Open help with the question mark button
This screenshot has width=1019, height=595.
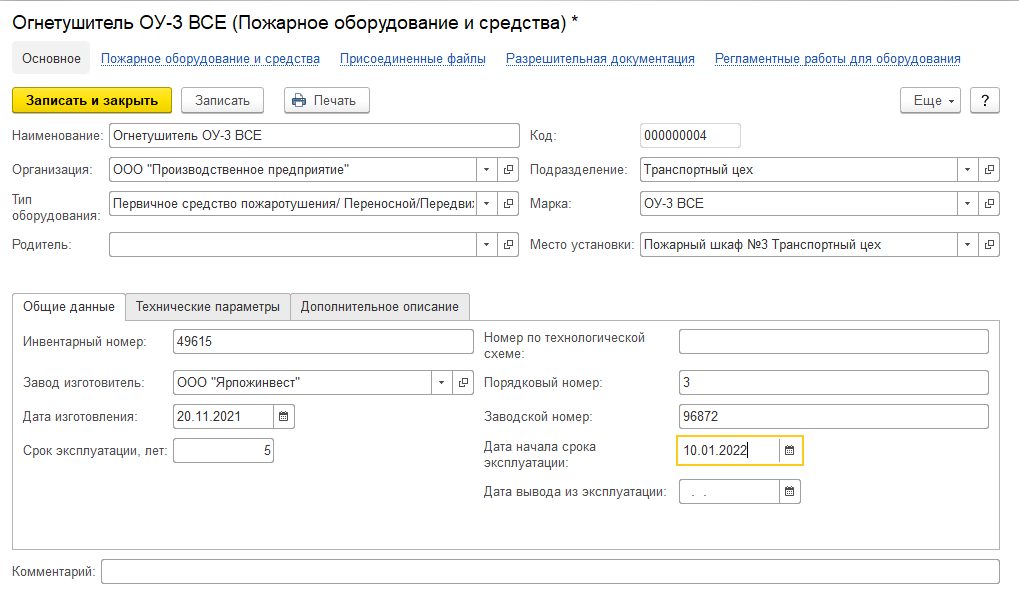tap(984, 100)
